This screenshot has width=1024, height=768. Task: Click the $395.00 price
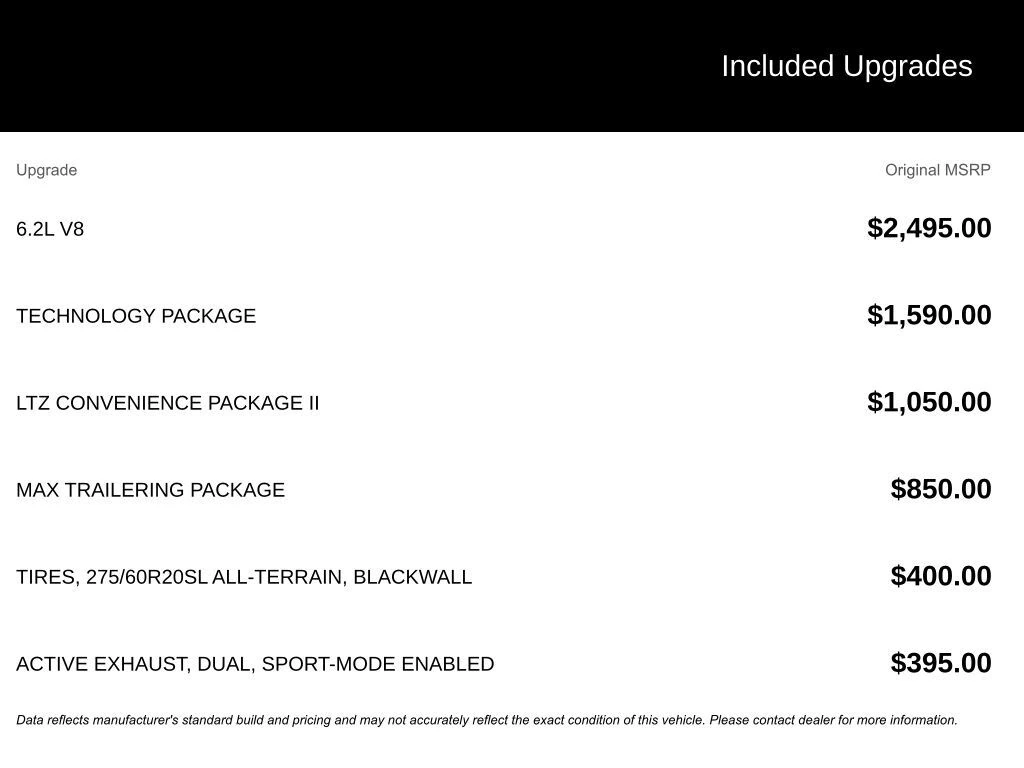tap(941, 663)
